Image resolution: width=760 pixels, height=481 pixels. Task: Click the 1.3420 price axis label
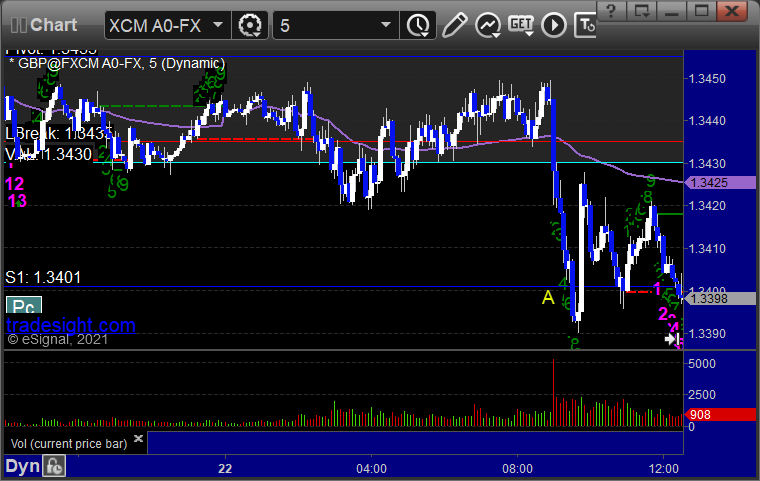coord(707,206)
